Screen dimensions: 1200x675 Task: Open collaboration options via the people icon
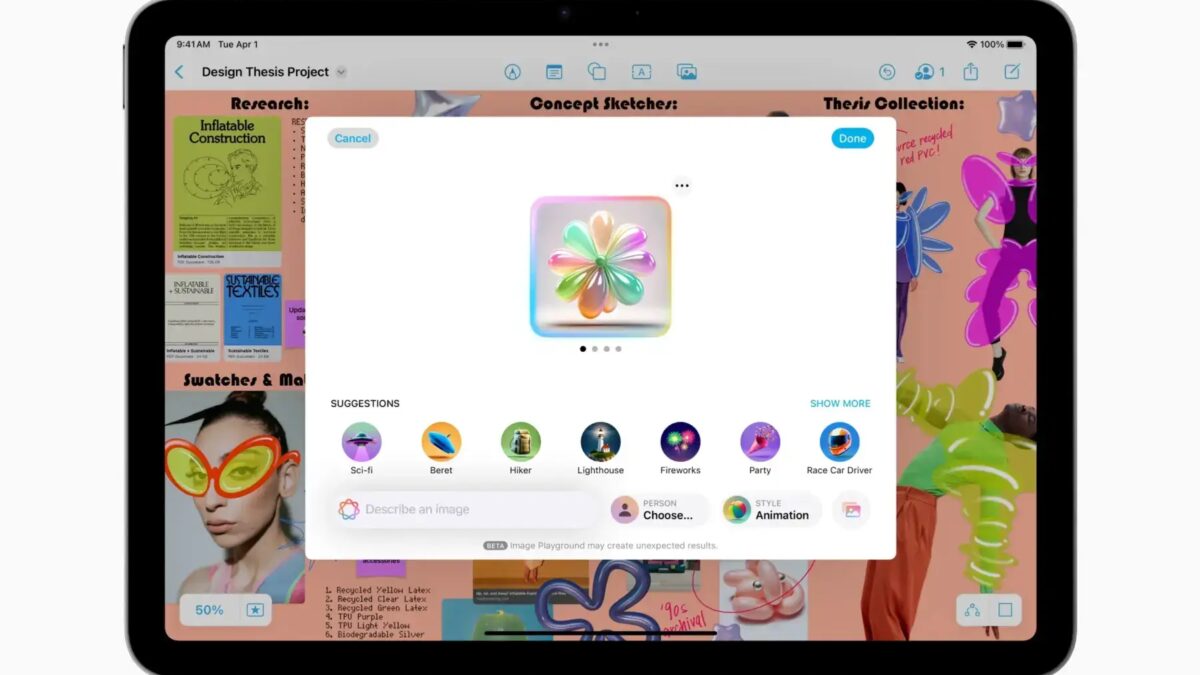coord(922,72)
